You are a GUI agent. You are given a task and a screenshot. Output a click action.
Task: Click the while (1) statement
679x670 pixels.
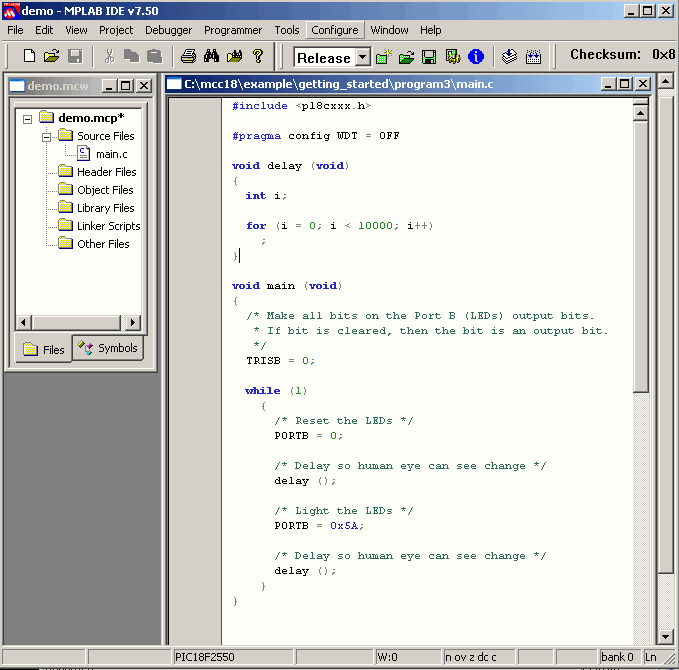(x=276, y=391)
